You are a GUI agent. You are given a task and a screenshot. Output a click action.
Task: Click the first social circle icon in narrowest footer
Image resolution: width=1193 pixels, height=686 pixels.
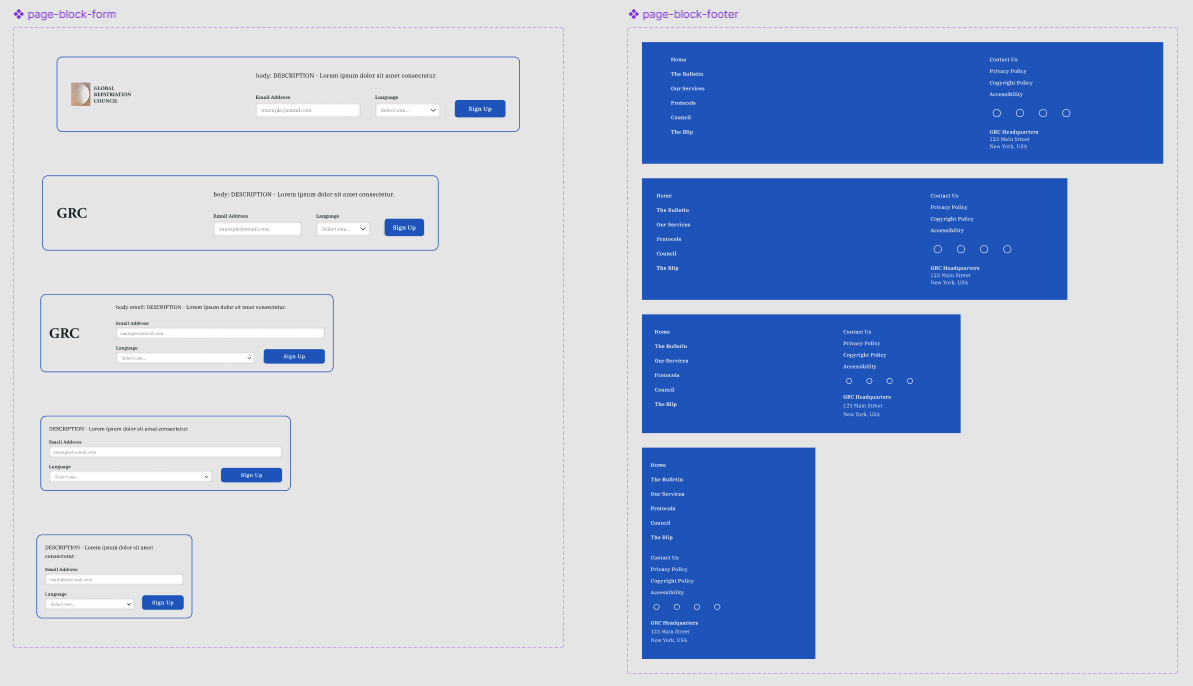click(x=657, y=607)
